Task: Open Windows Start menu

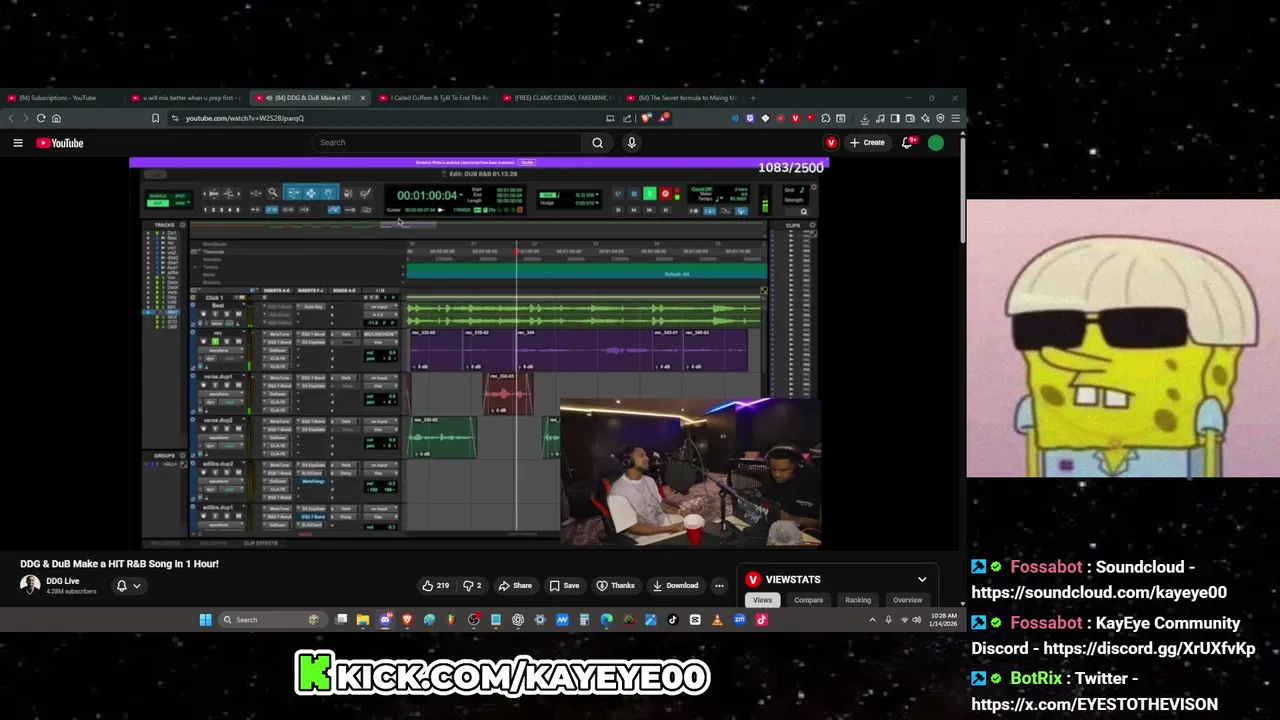Action: (x=205, y=620)
